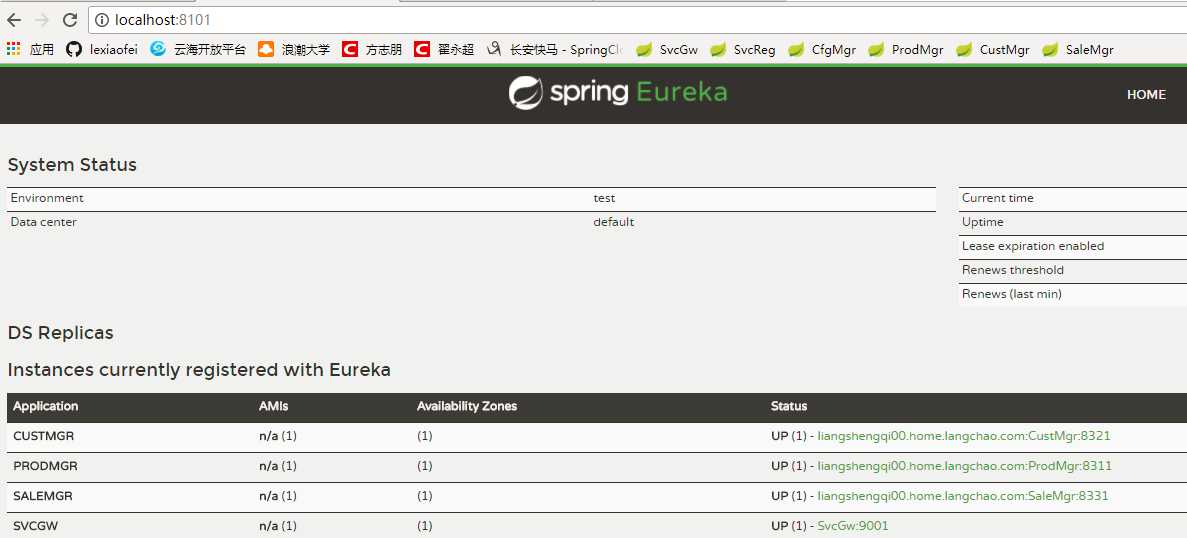The height and width of the screenshot is (538, 1187).
Task: Click the Current time row
Action: point(1073,198)
